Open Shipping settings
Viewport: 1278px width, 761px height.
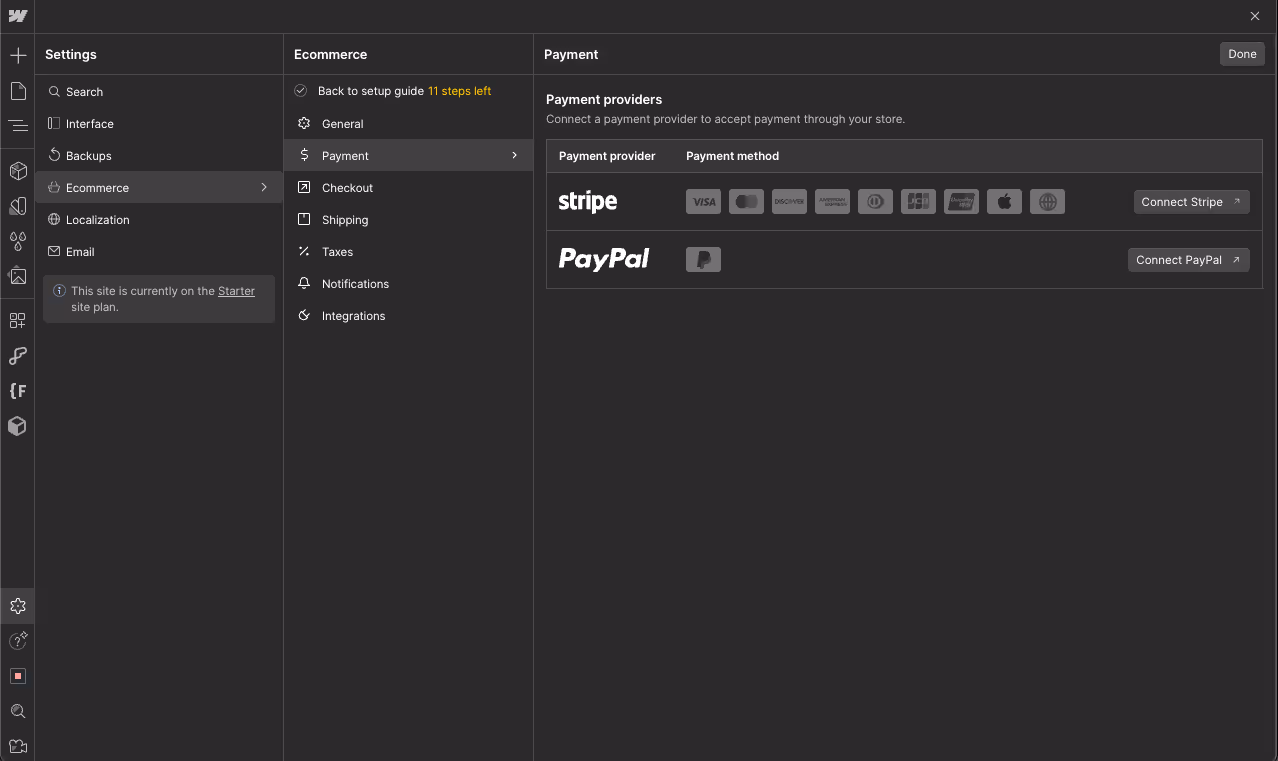point(408,220)
